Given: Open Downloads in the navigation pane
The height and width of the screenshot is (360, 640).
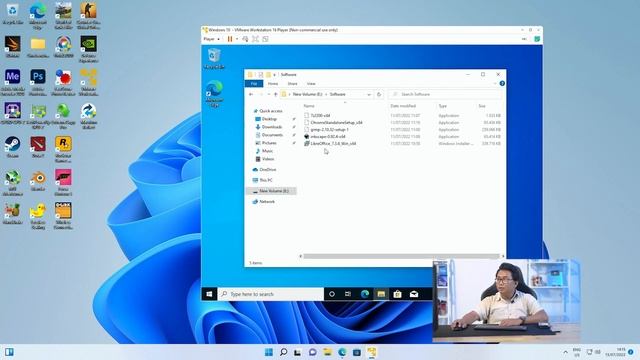Looking at the screenshot, I should click(x=272, y=127).
